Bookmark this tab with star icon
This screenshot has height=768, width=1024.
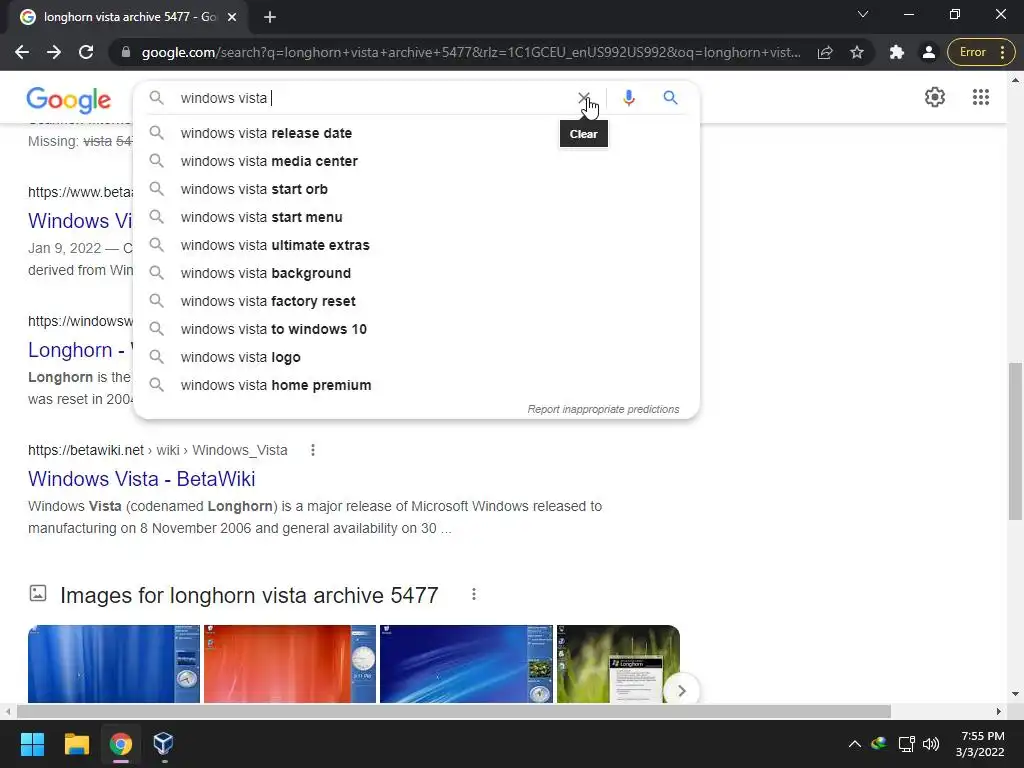857,52
